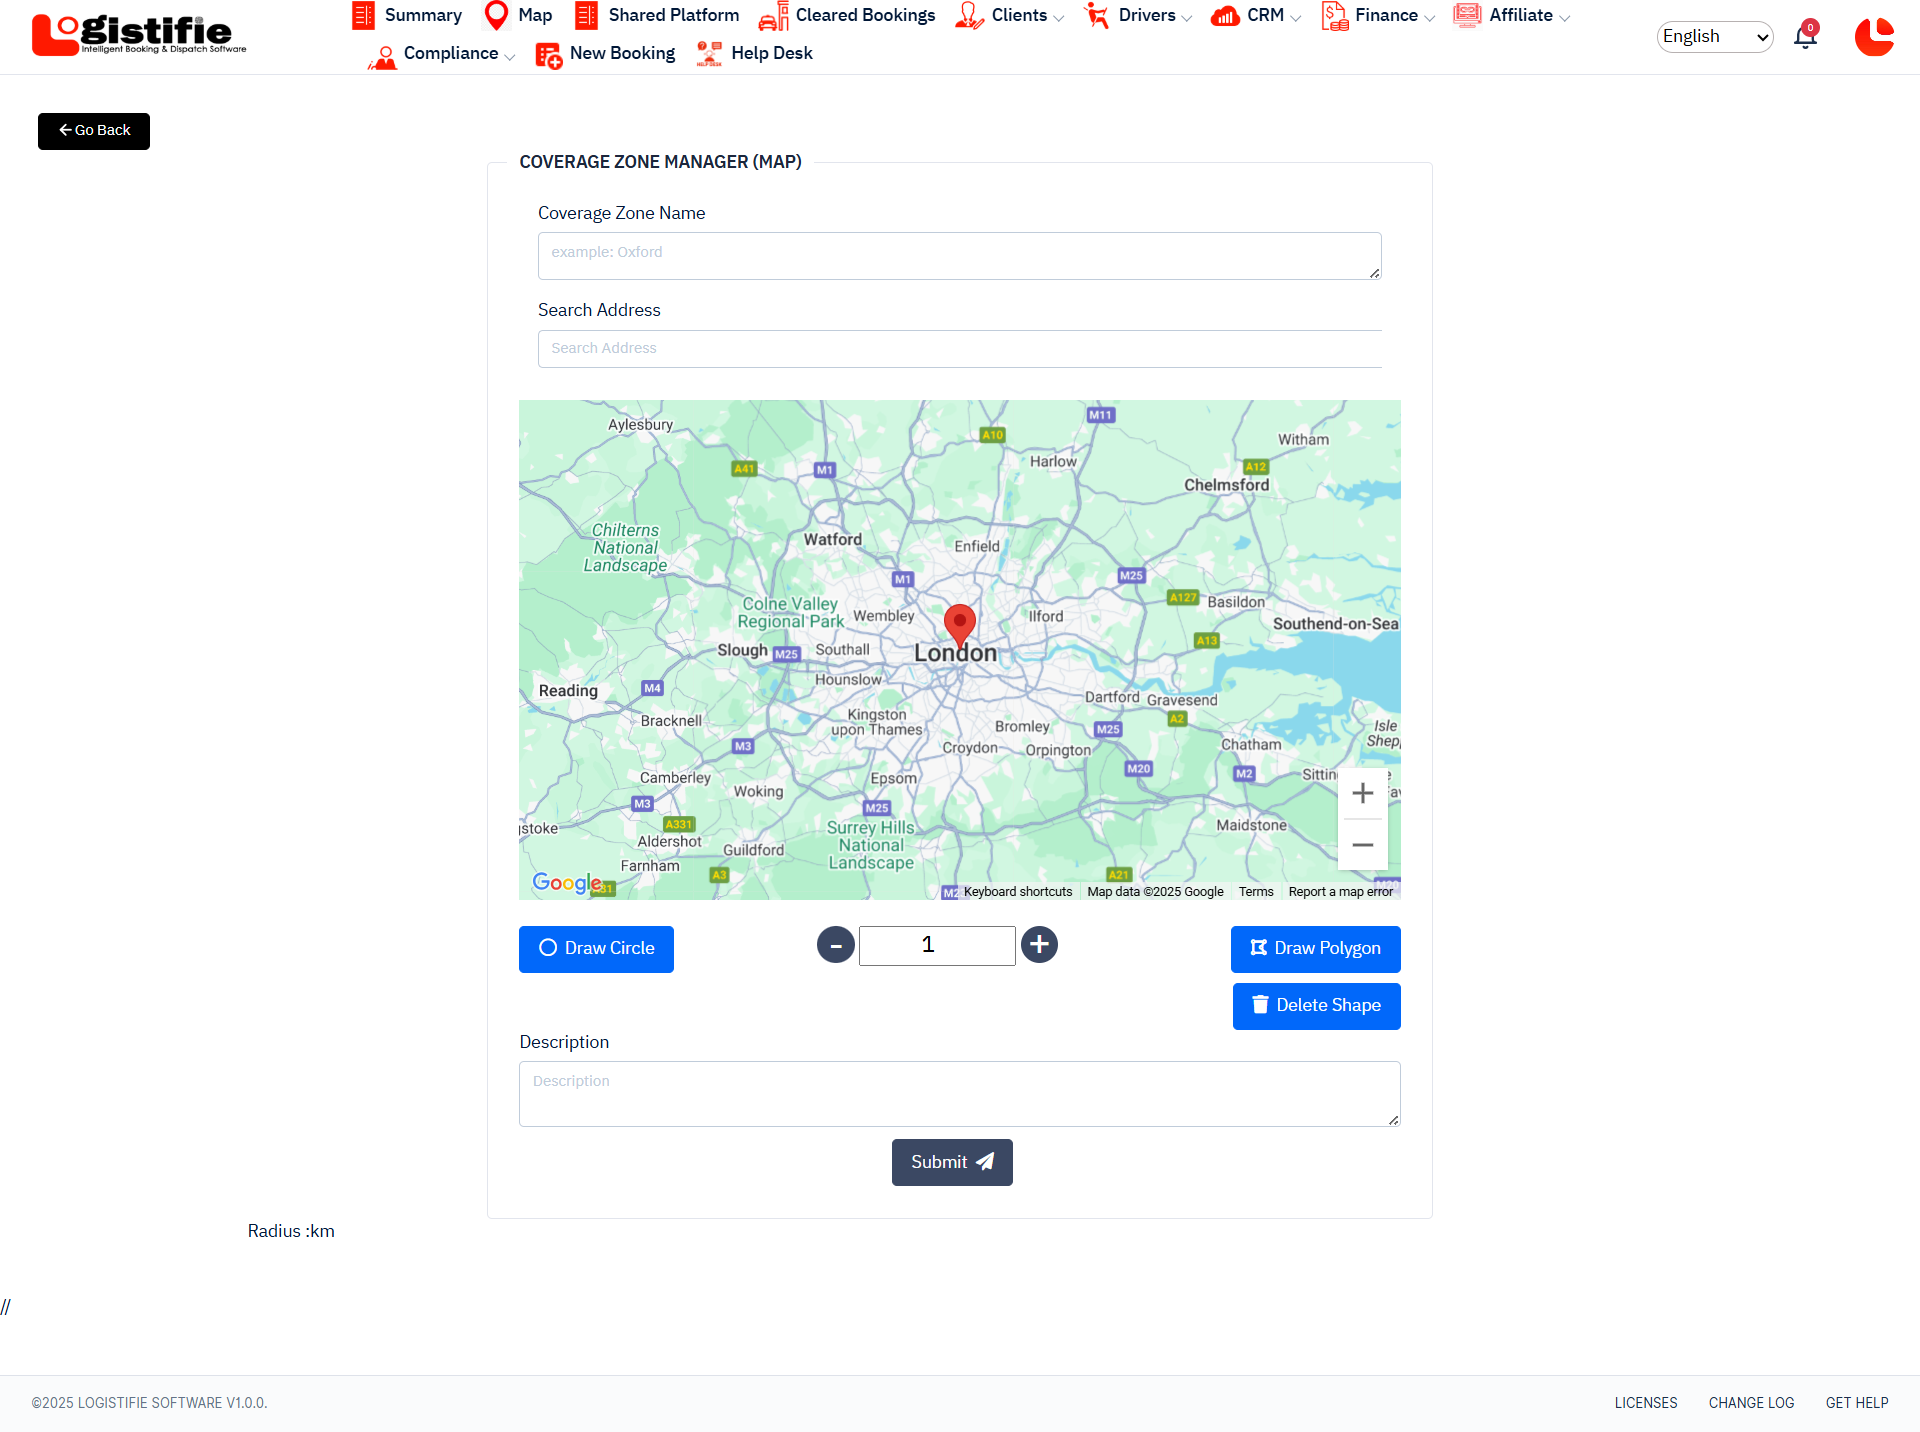Open the Shared Platform menu item
This screenshot has width=1920, height=1432.
(x=672, y=15)
